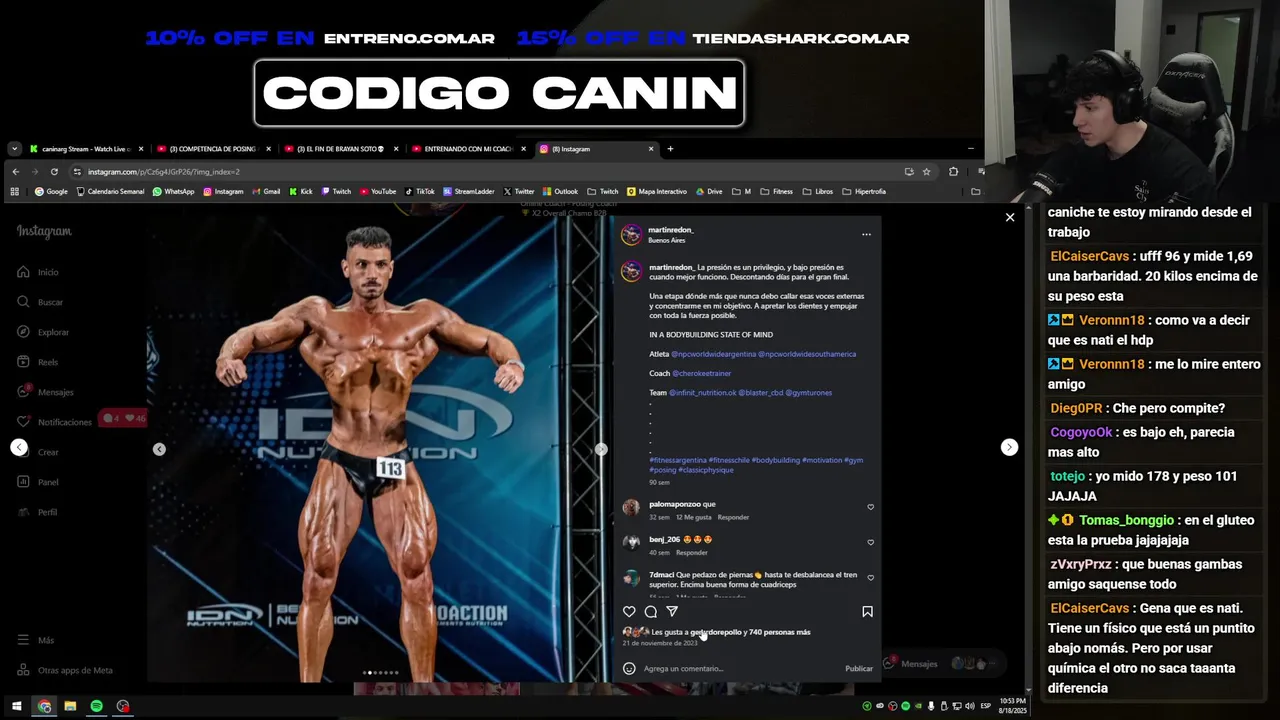Like 7dmaci's comment
The image size is (1280, 720).
(x=870, y=577)
